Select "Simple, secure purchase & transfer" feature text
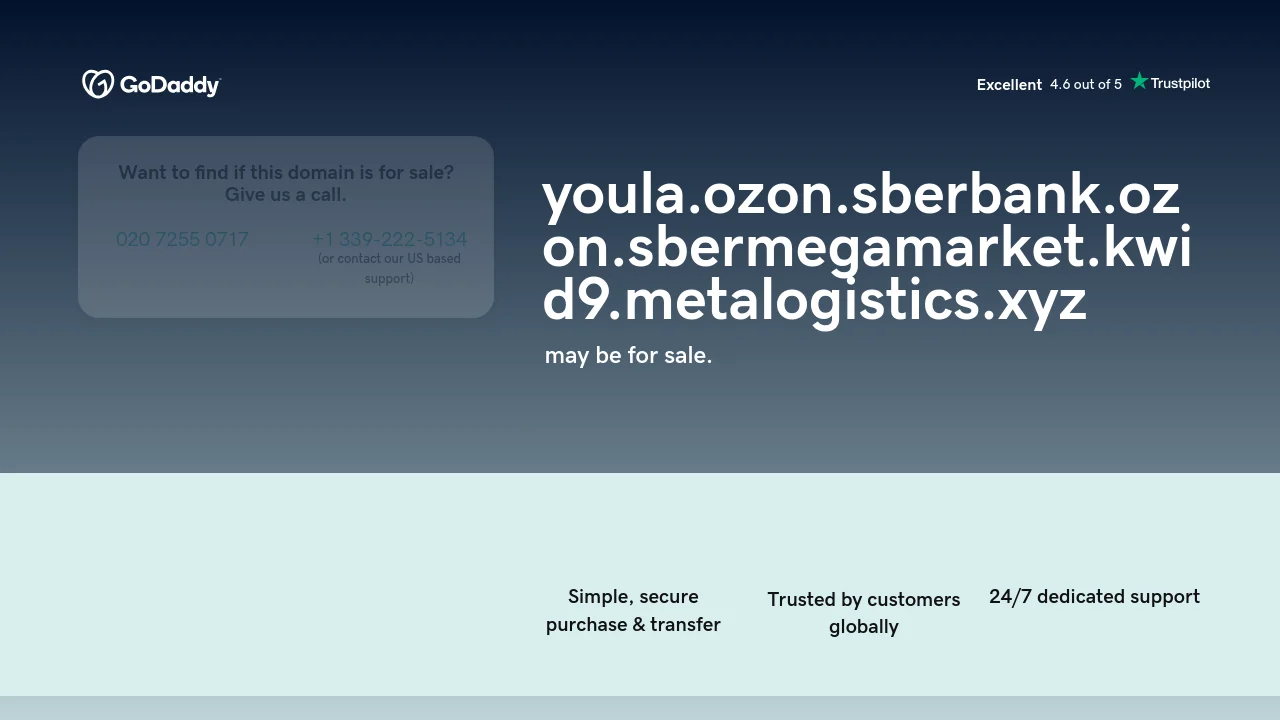The height and width of the screenshot is (720, 1280). click(633, 610)
